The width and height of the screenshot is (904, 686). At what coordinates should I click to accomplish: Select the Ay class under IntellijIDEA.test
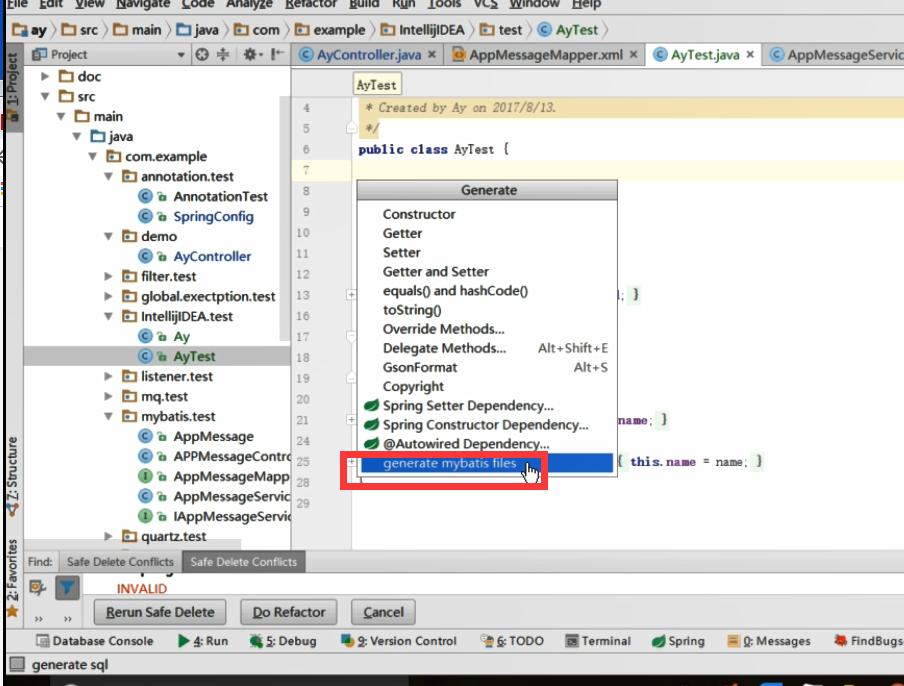pyautogui.click(x=182, y=337)
